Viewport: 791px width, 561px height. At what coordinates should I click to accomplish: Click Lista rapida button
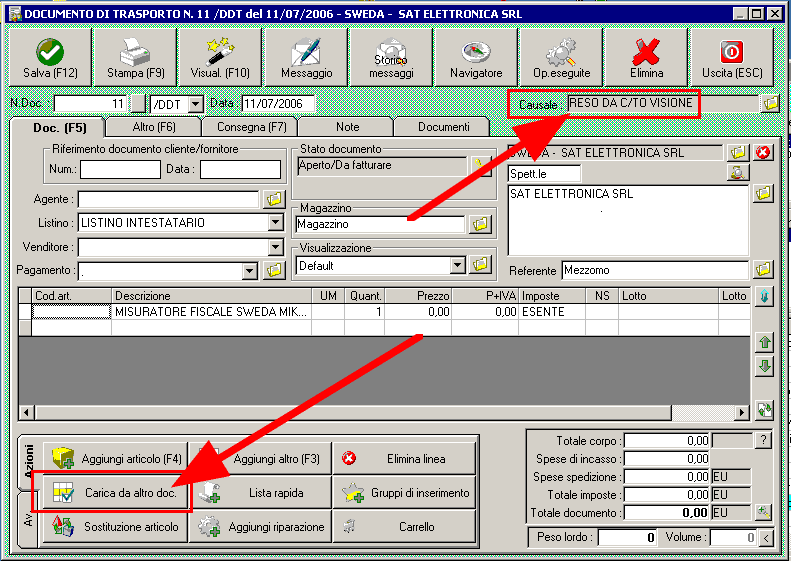(260, 493)
